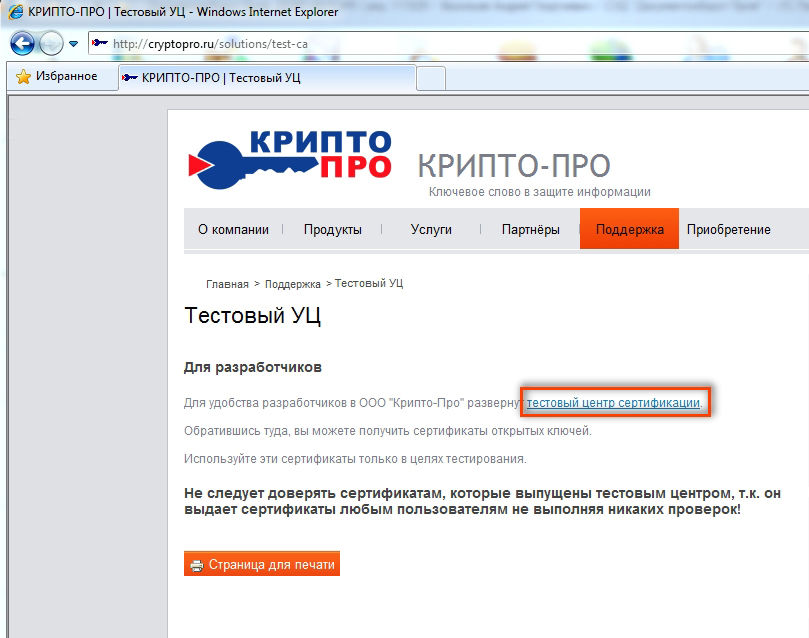Click the site favicon in address bar
The width and height of the screenshot is (809, 638).
100,43
